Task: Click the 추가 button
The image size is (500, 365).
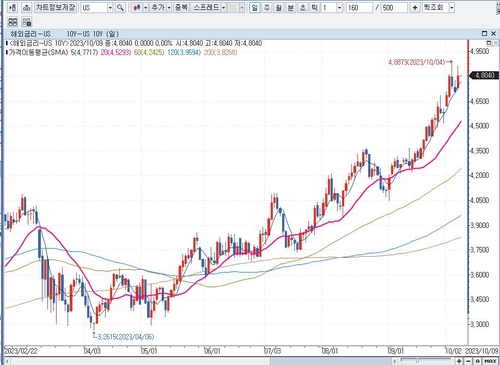Action: tap(158, 7)
